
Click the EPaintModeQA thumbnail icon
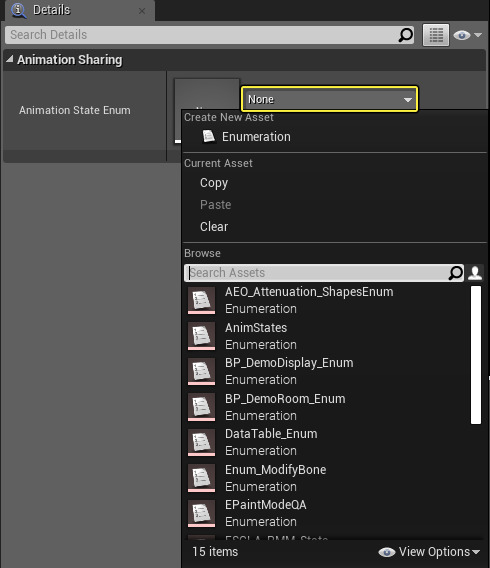pos(201,513)
